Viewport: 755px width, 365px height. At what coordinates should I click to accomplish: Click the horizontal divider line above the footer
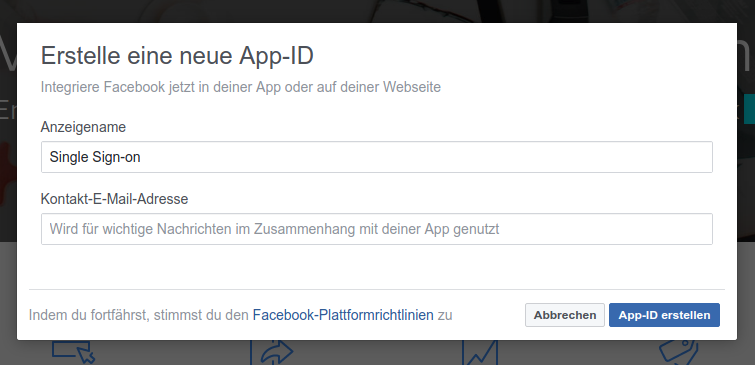377,290
